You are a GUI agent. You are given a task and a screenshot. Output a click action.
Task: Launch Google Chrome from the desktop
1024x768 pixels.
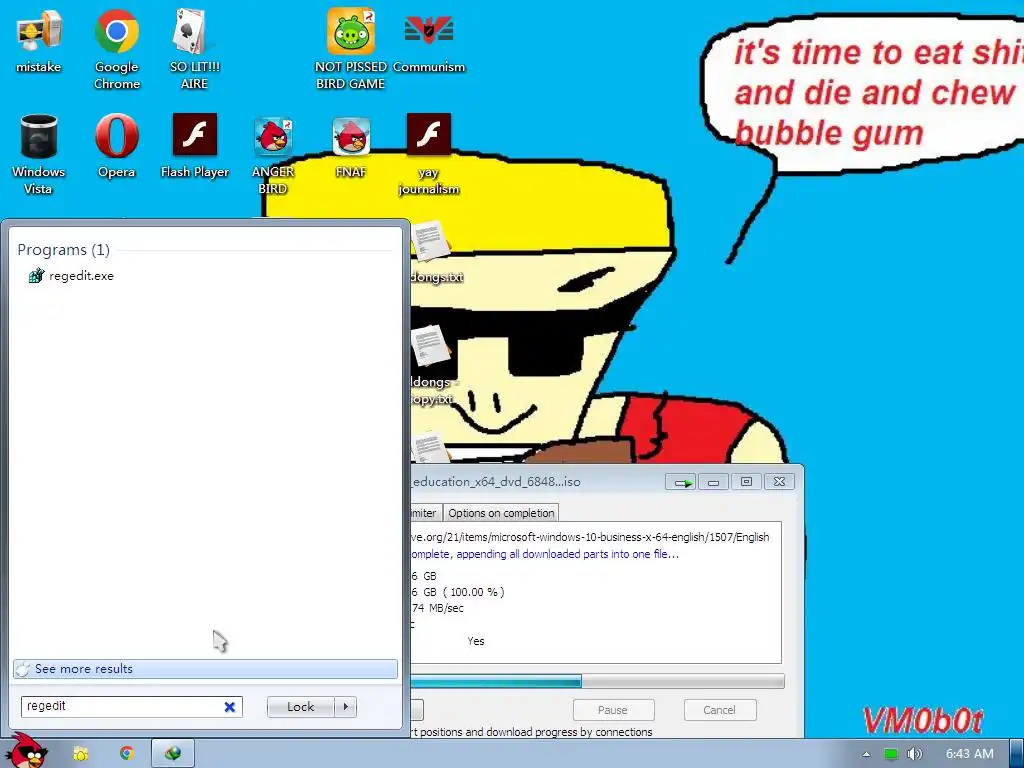[x=116, y=49]
